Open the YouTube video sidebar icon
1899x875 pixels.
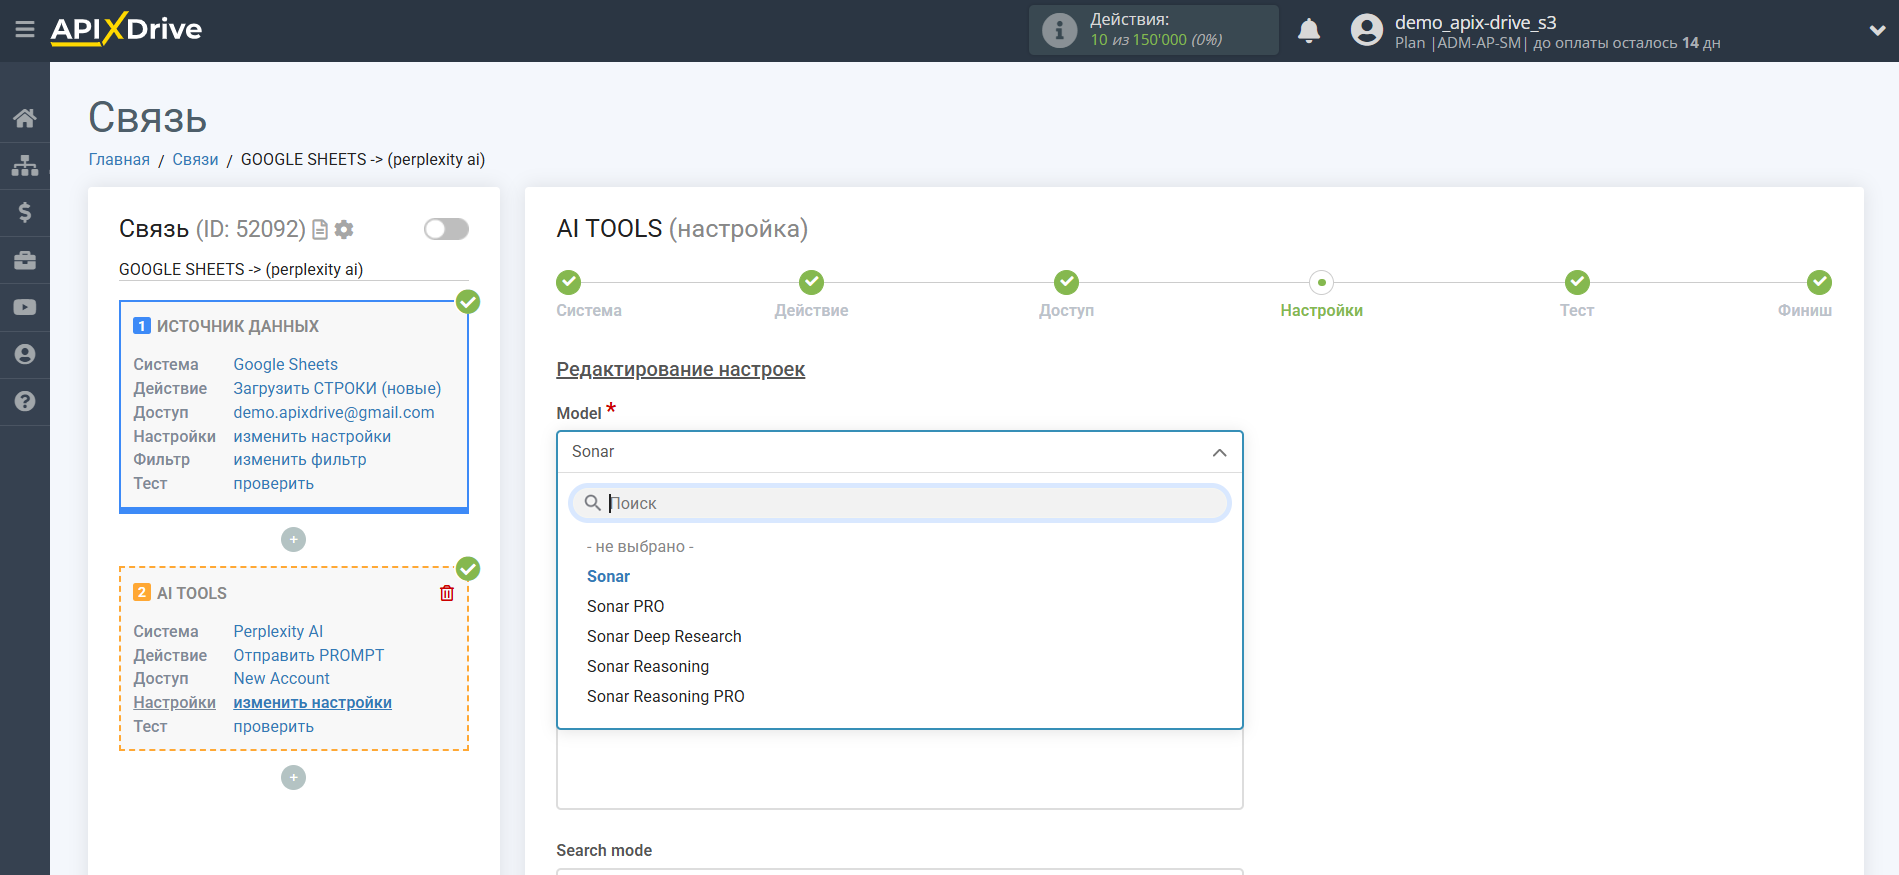click(25, 307)
